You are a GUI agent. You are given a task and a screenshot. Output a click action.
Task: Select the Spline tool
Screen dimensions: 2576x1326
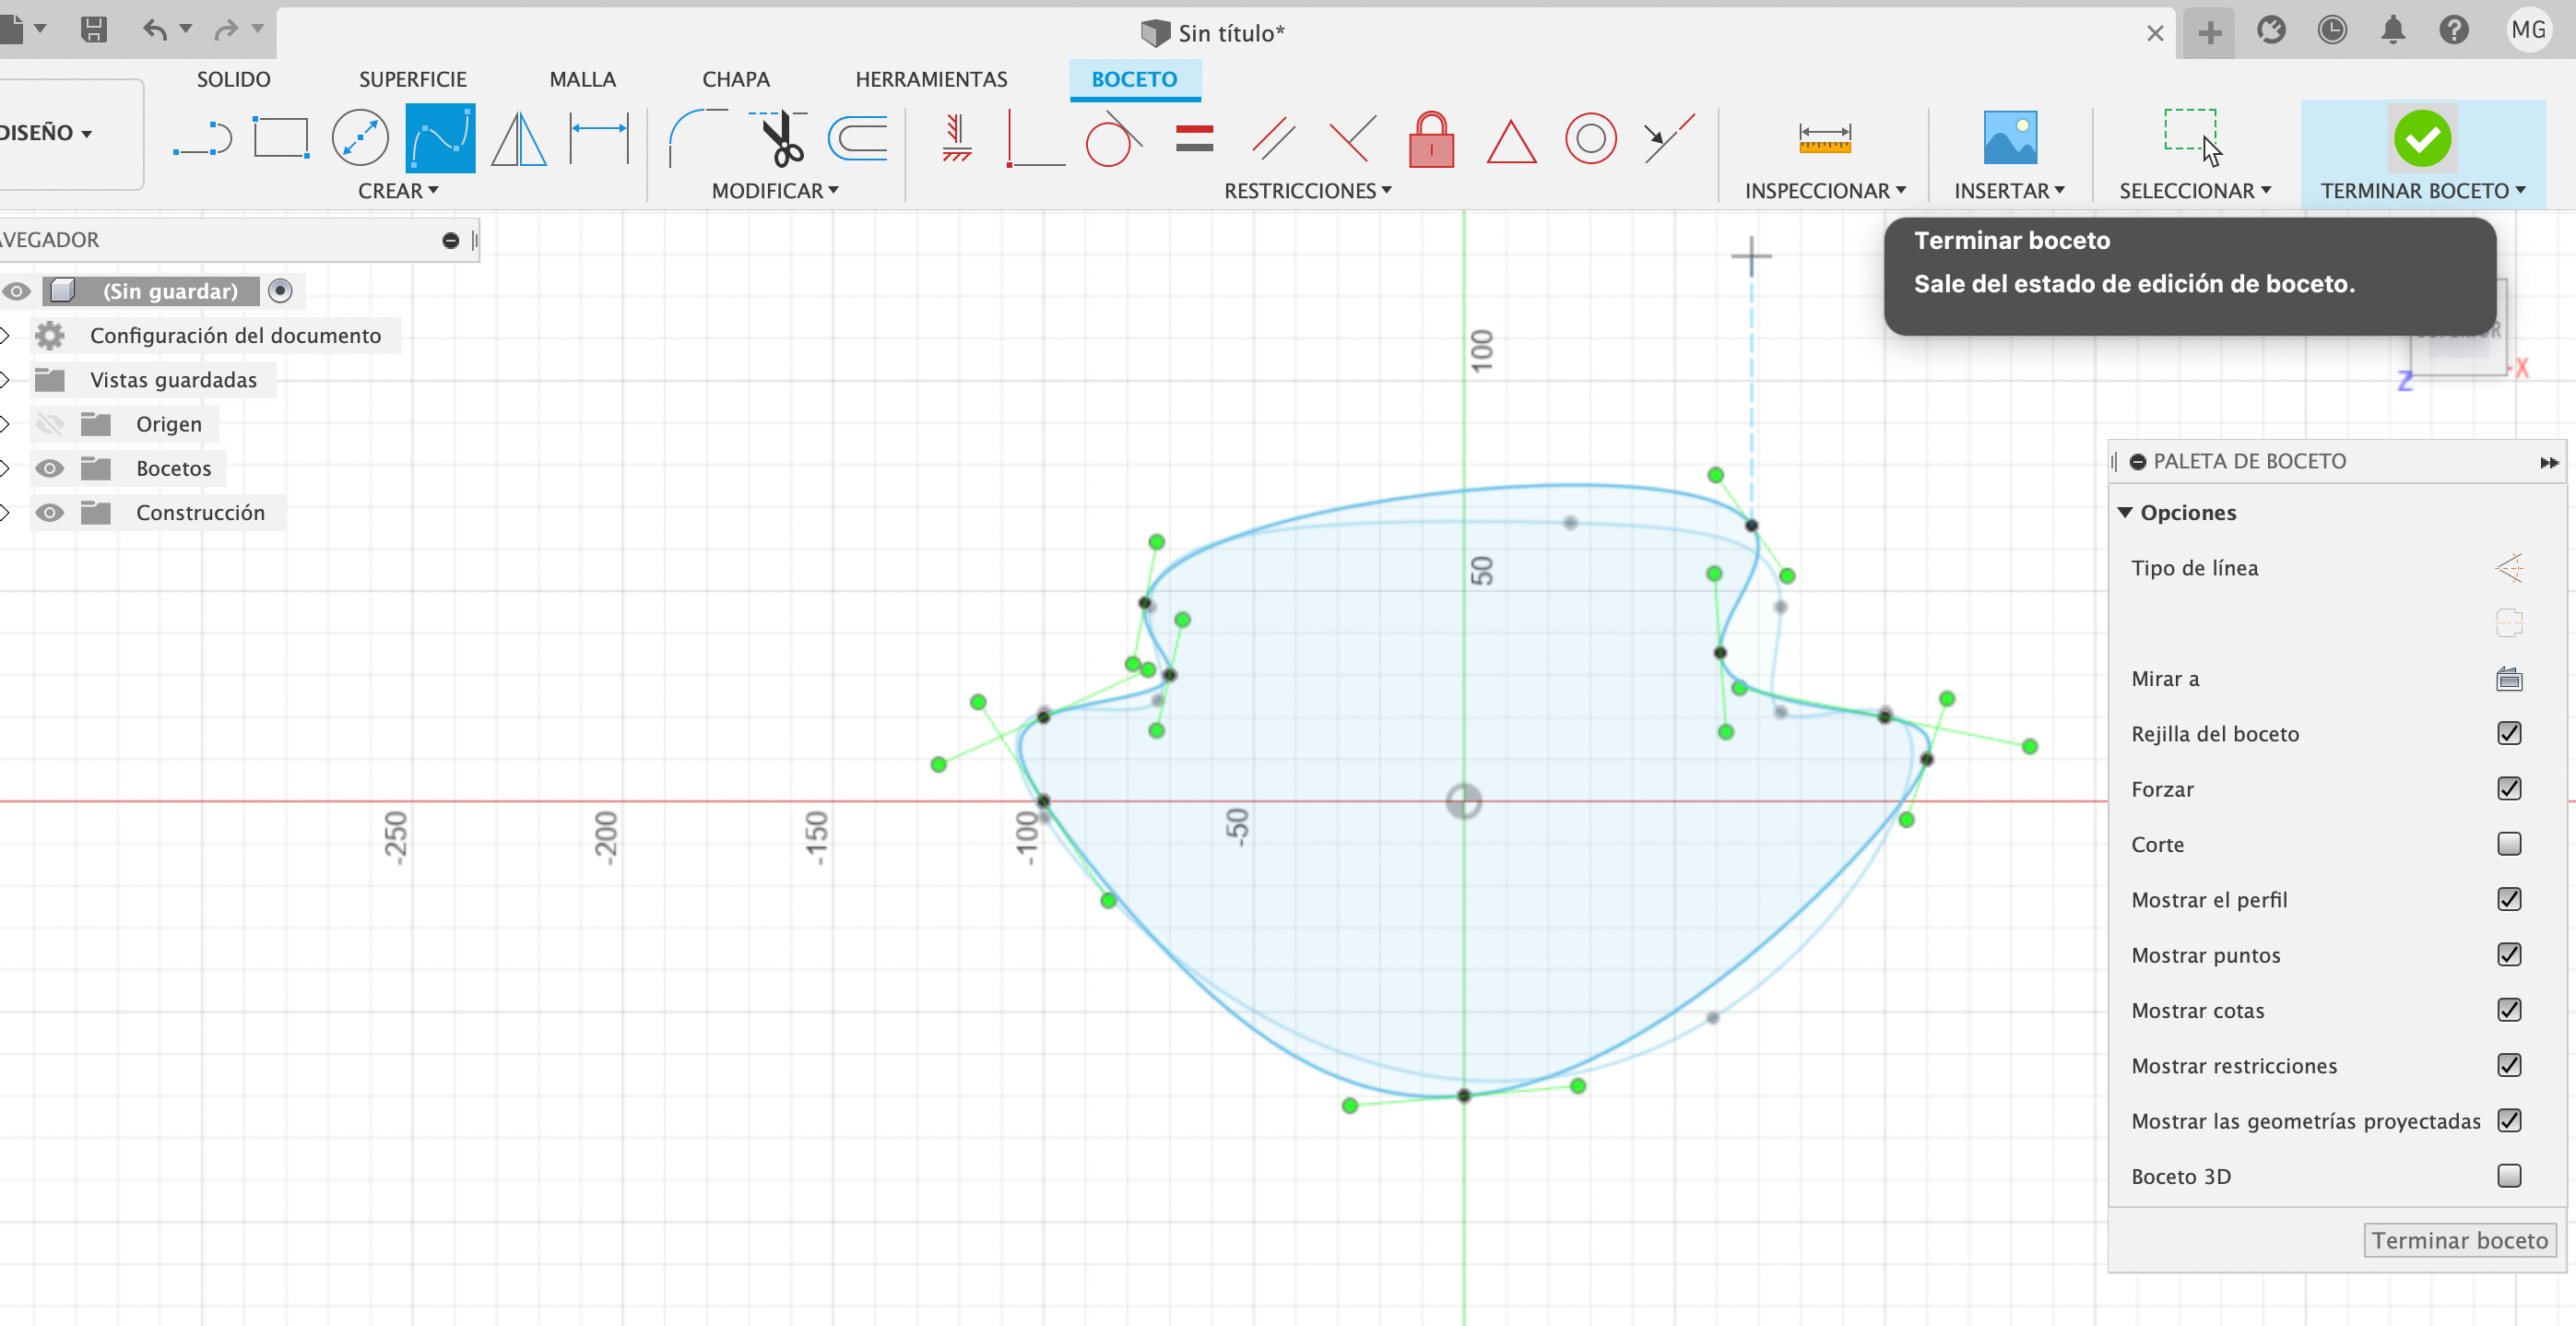440,138
